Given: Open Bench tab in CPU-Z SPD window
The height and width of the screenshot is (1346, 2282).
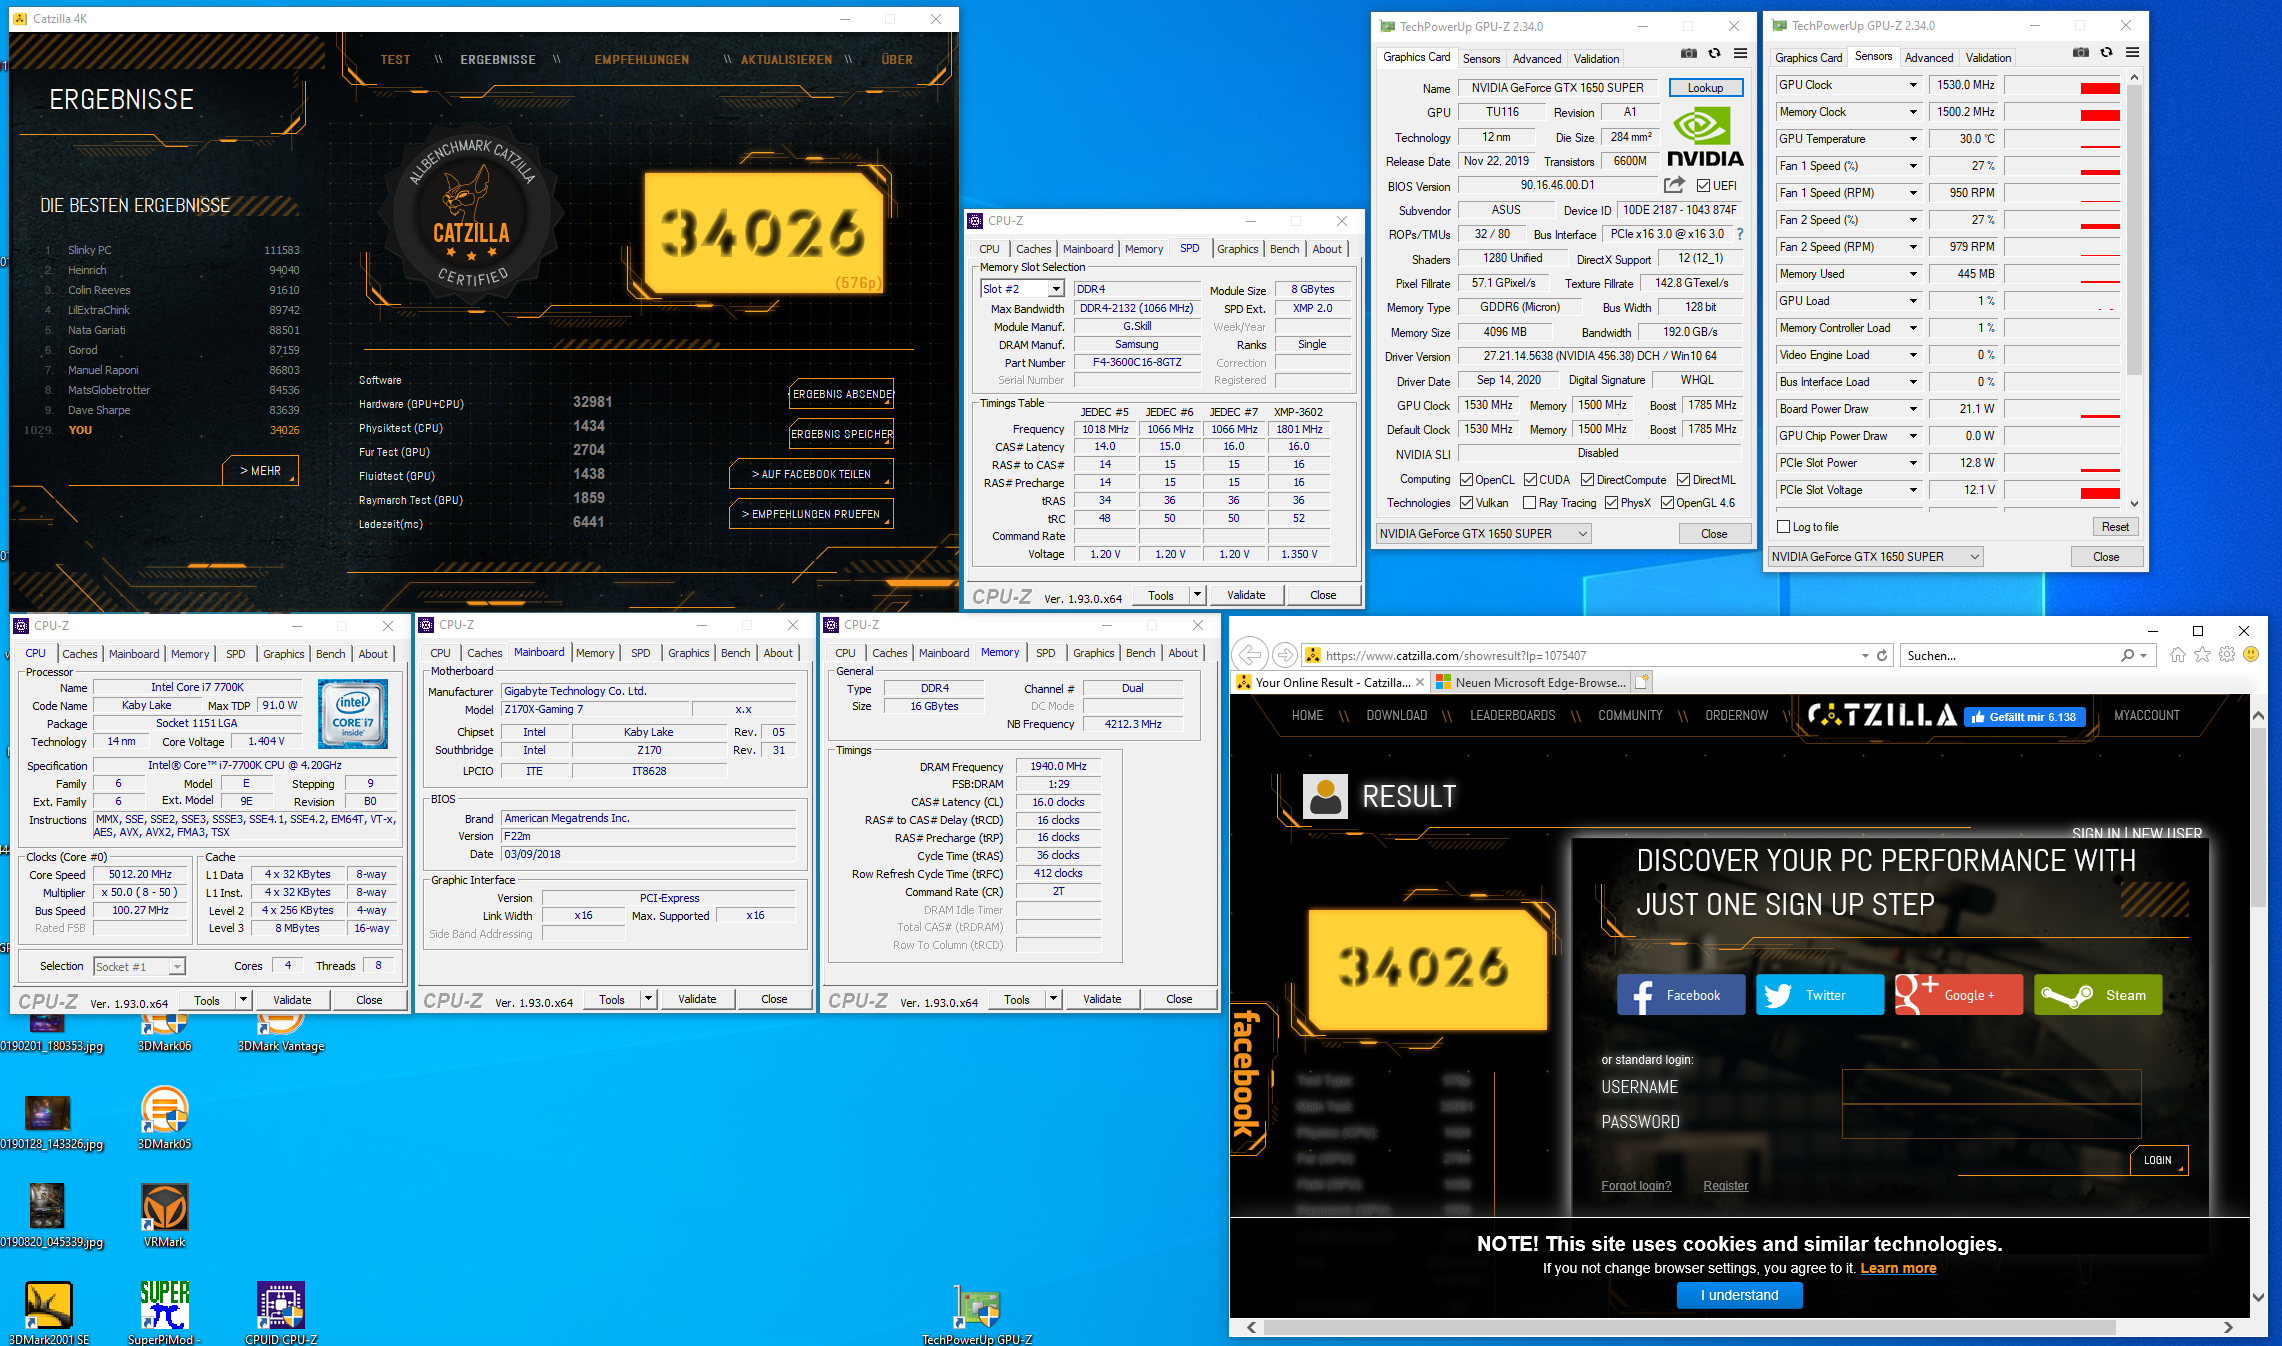Looking at the screenshot, I should [x=1285, y=249].
